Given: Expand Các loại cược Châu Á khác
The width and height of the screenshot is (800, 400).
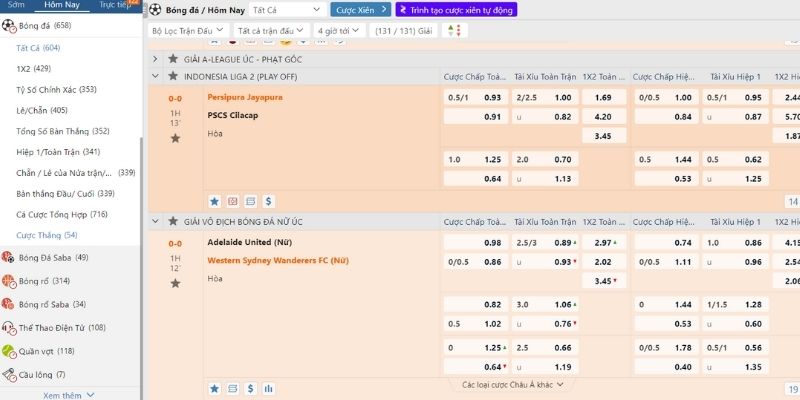Looking at the screenshot, I should [512, 385].
